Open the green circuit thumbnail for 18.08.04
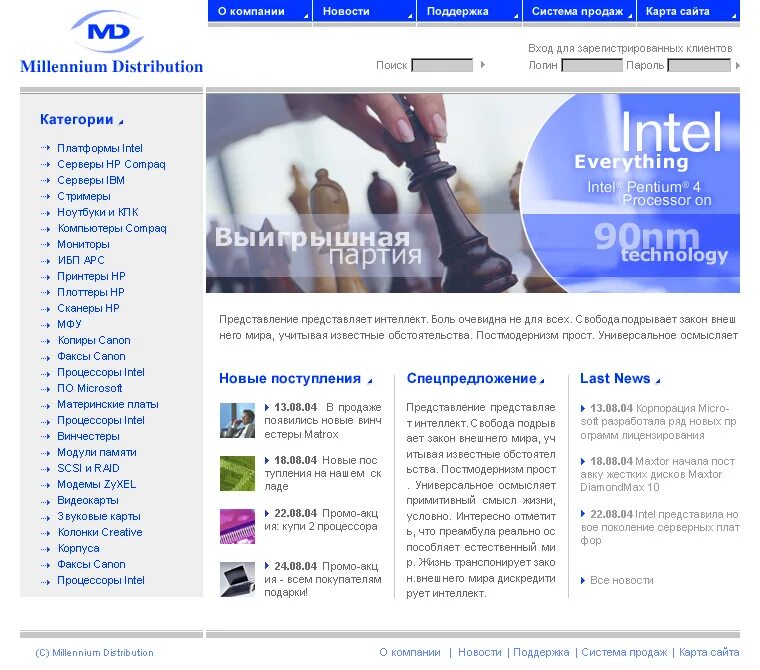Viewport: 760px width, 670px height. coord(237,473)
